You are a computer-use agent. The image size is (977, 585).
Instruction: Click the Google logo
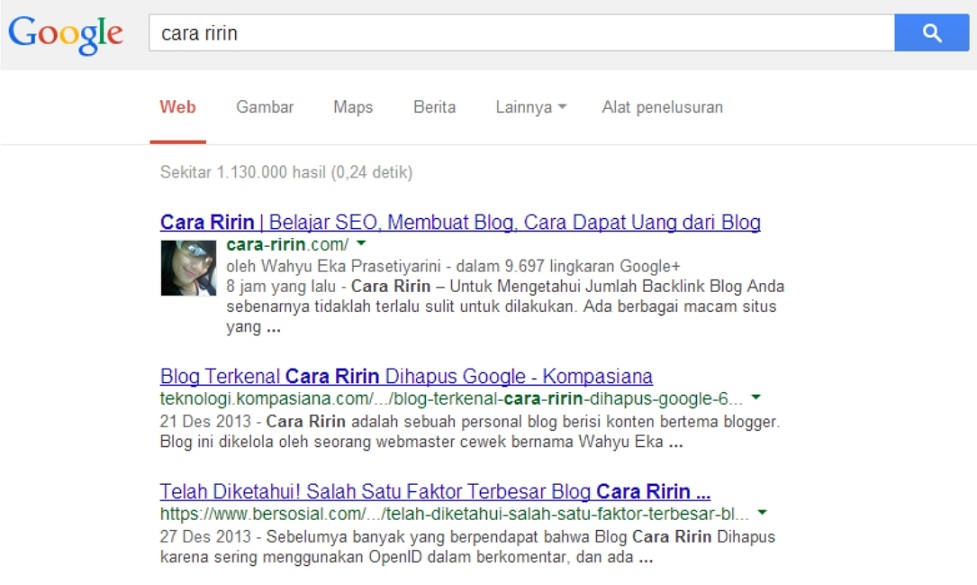(65, 34)
